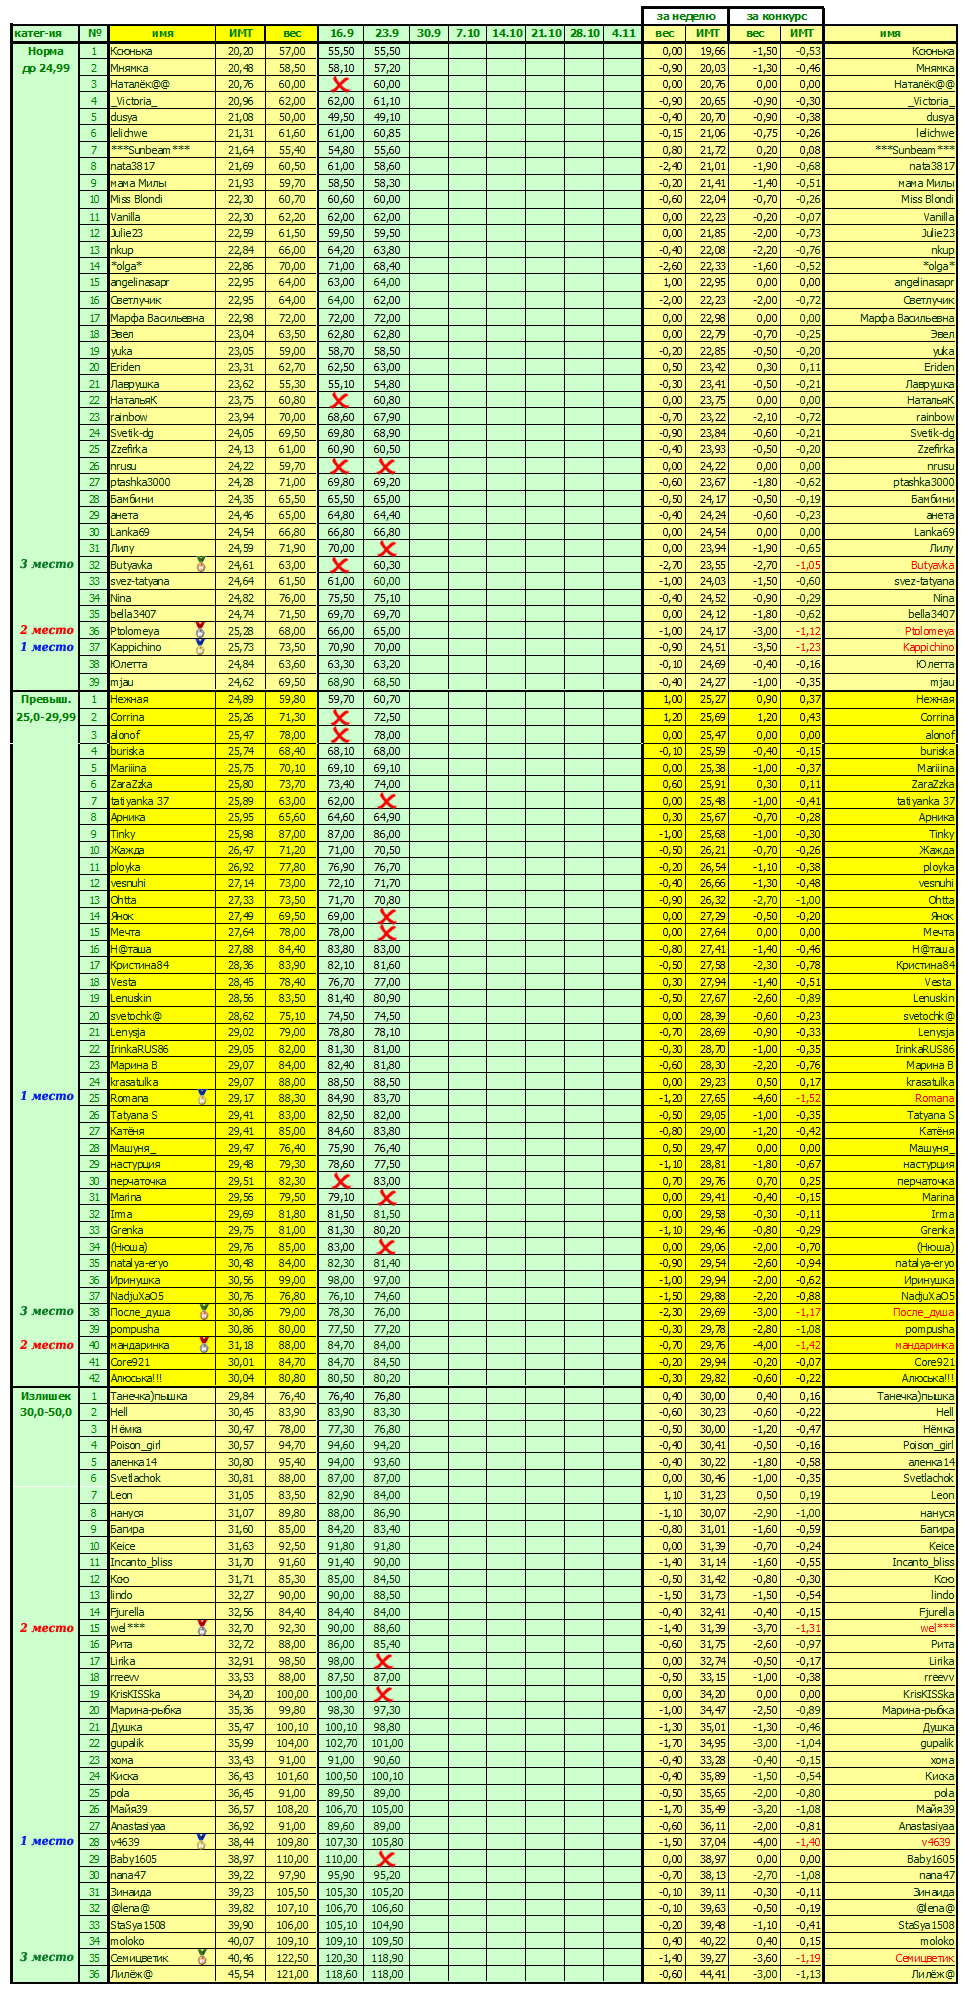968x2000 pixels.
Task: Click '3 место' label next to Семицветик
Action: [x=47, y=1957]
